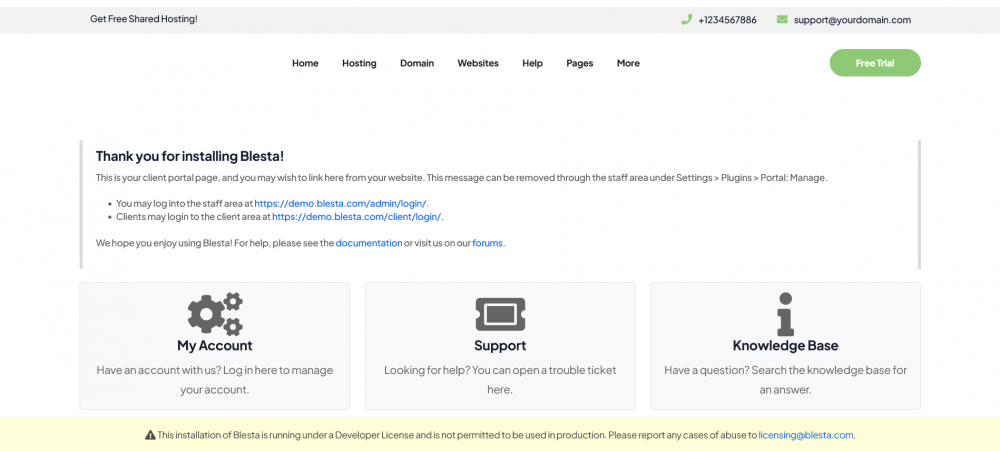Click the green Free Trial button
1000x451 pixels.
click(x=875, y=63)
